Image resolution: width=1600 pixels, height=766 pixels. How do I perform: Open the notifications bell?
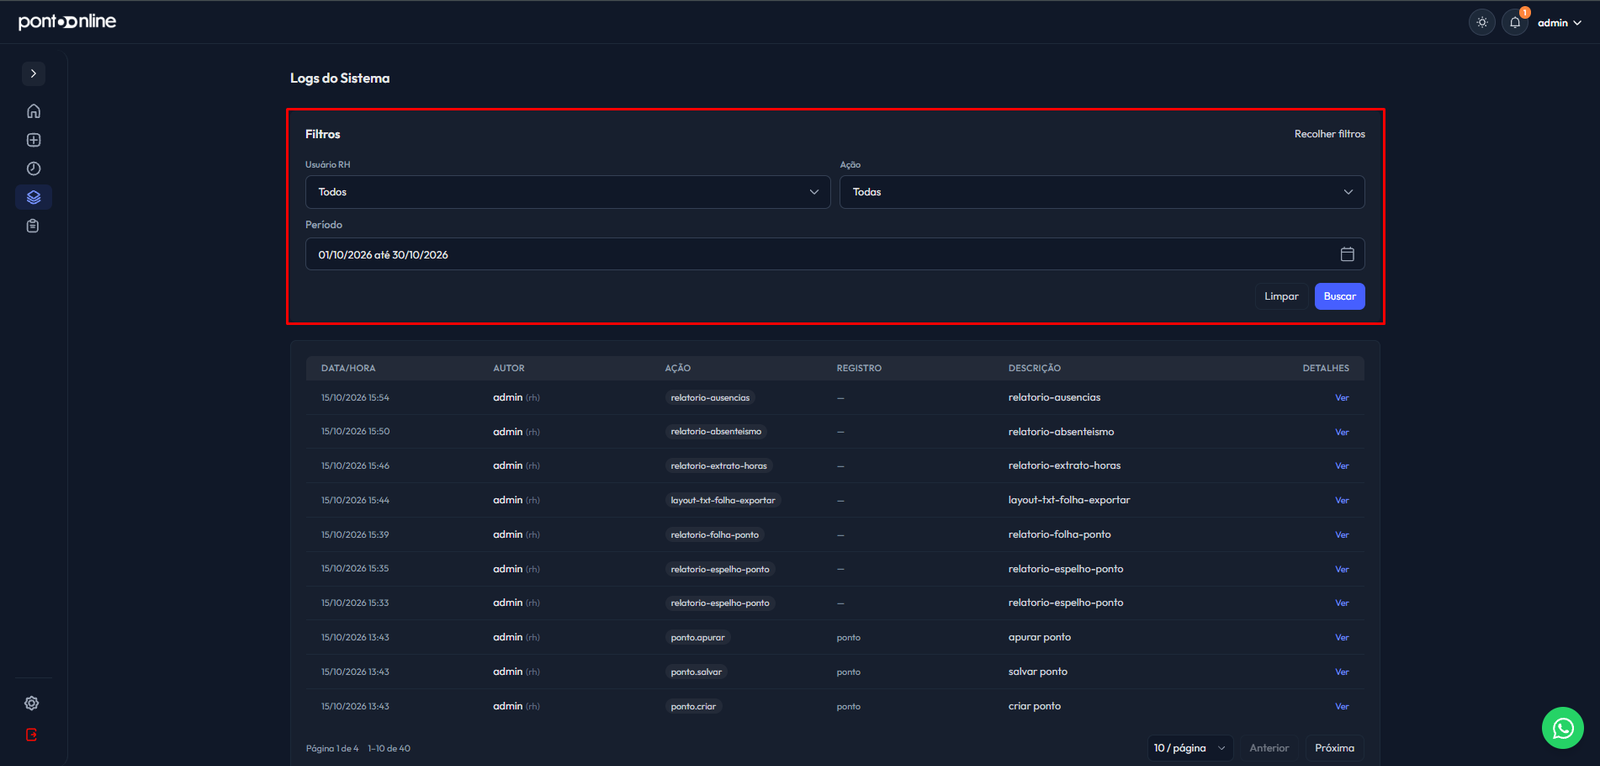pos(1515,22)
